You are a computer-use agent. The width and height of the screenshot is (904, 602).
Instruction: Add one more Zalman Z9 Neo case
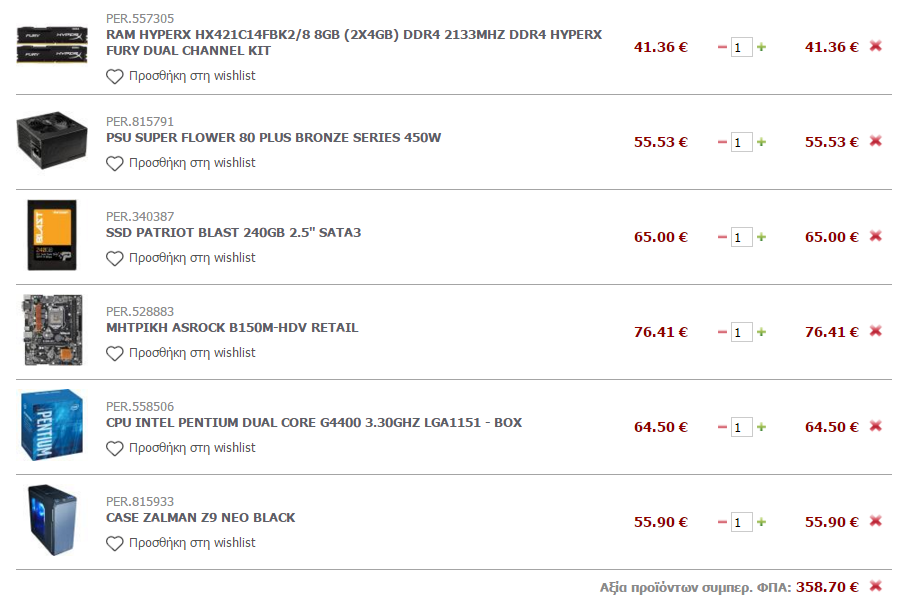click(762, 522)
